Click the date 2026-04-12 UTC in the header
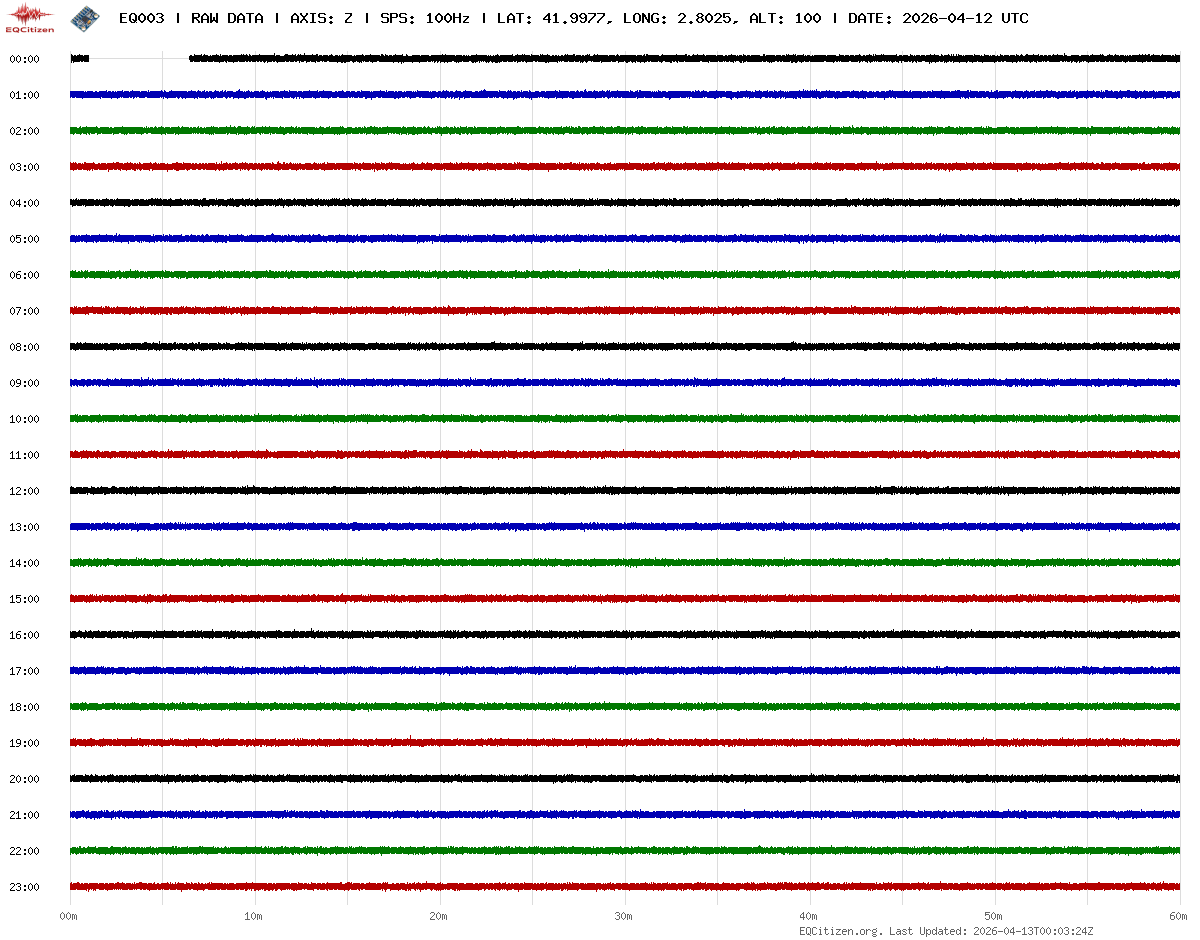 [x=965, y=18]
